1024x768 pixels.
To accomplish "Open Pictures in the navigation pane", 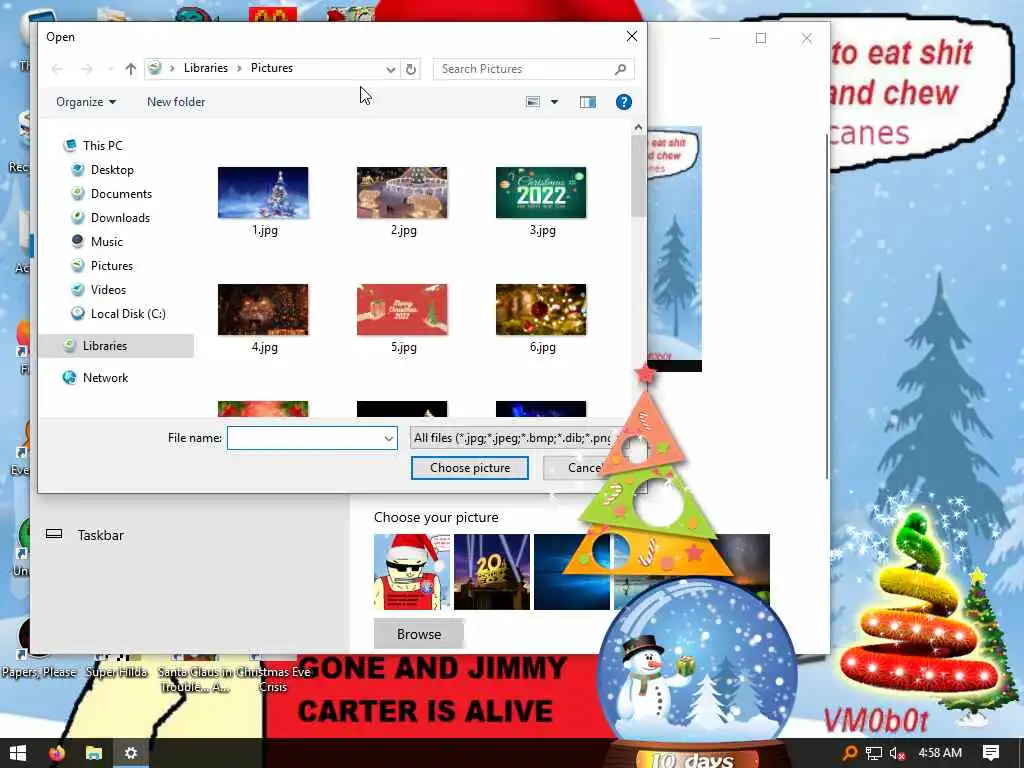I will tap(112, 266).
